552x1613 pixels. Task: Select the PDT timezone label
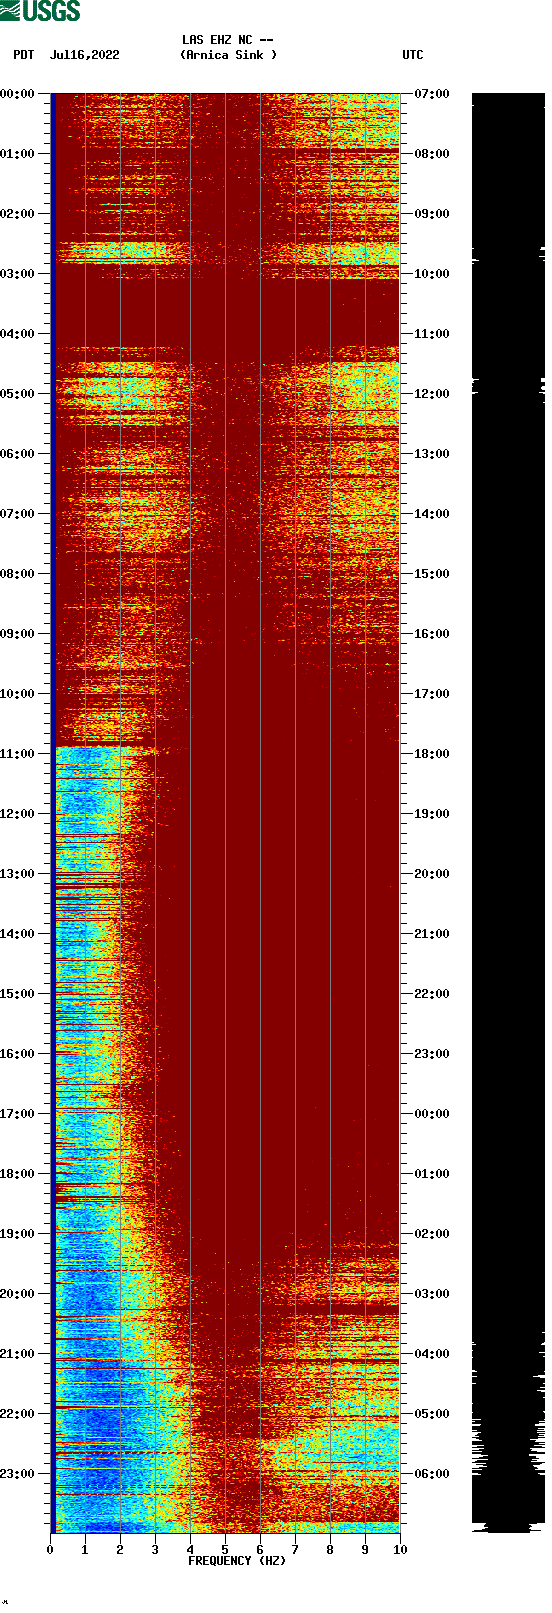click(23, 55)
